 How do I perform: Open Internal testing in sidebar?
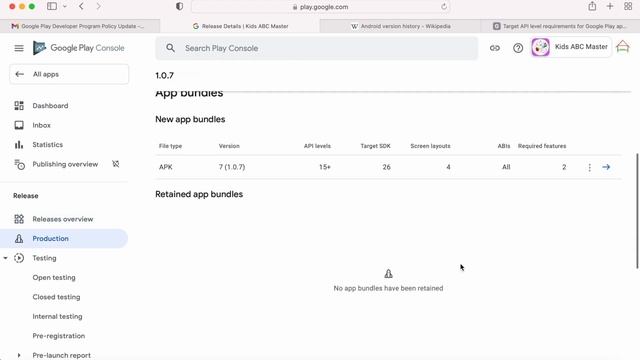[57, 316]
